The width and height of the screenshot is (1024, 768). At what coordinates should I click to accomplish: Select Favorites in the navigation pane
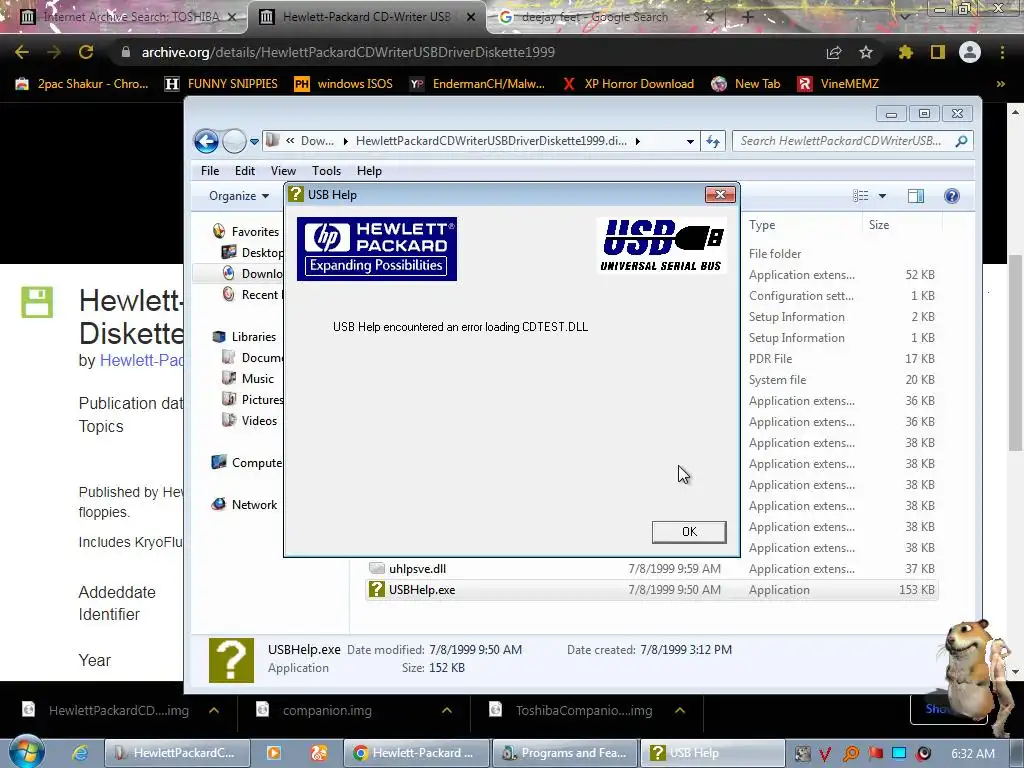246,231
